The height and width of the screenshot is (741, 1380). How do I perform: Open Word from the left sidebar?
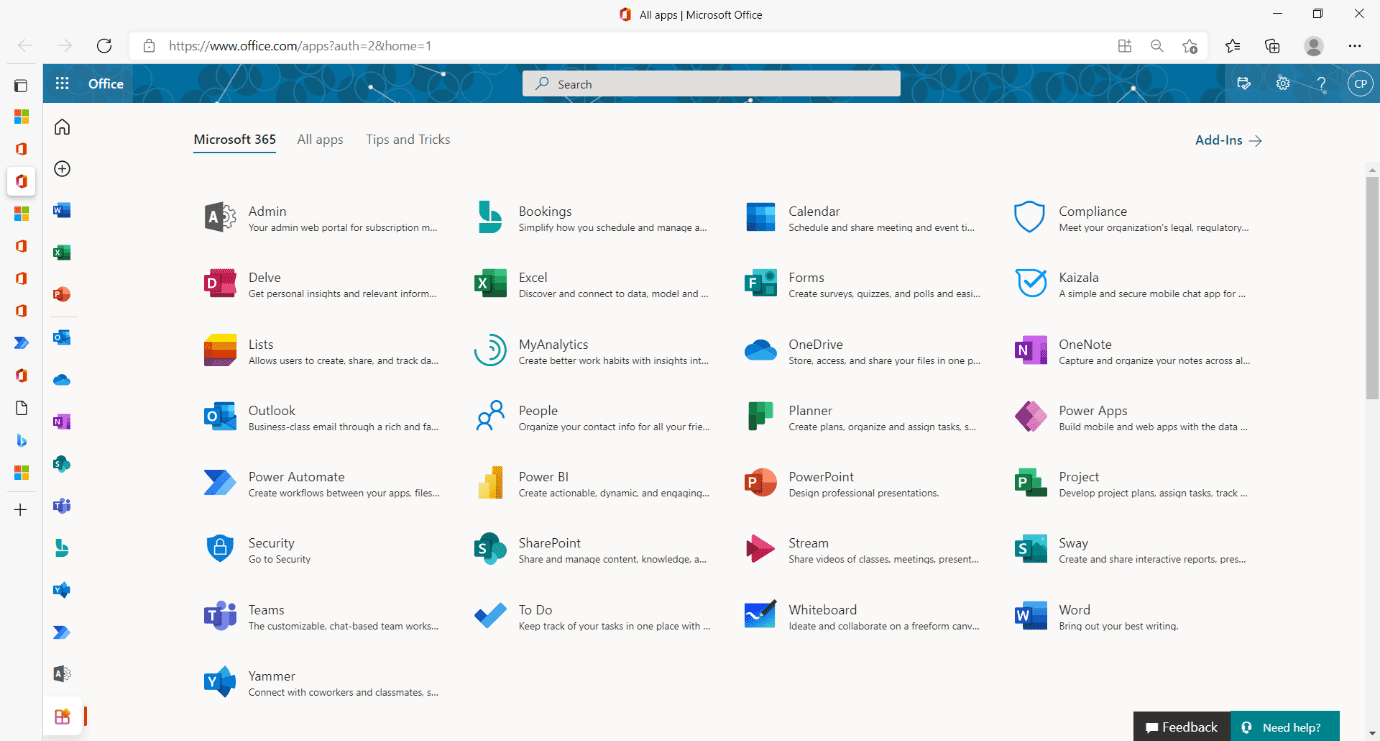pyautogui.click(x=62, y=211)
